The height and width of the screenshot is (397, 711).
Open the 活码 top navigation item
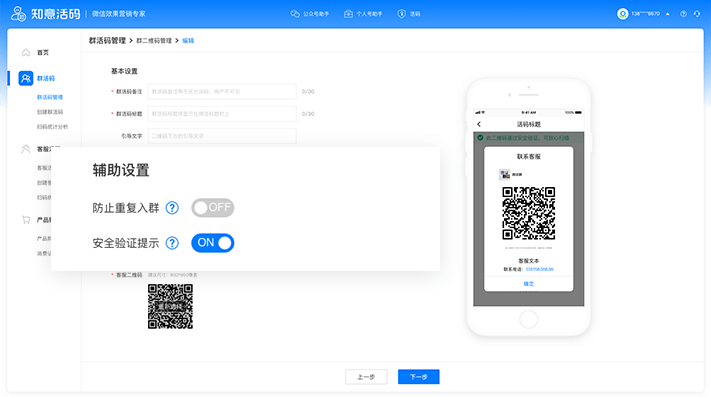coord(409,14)
